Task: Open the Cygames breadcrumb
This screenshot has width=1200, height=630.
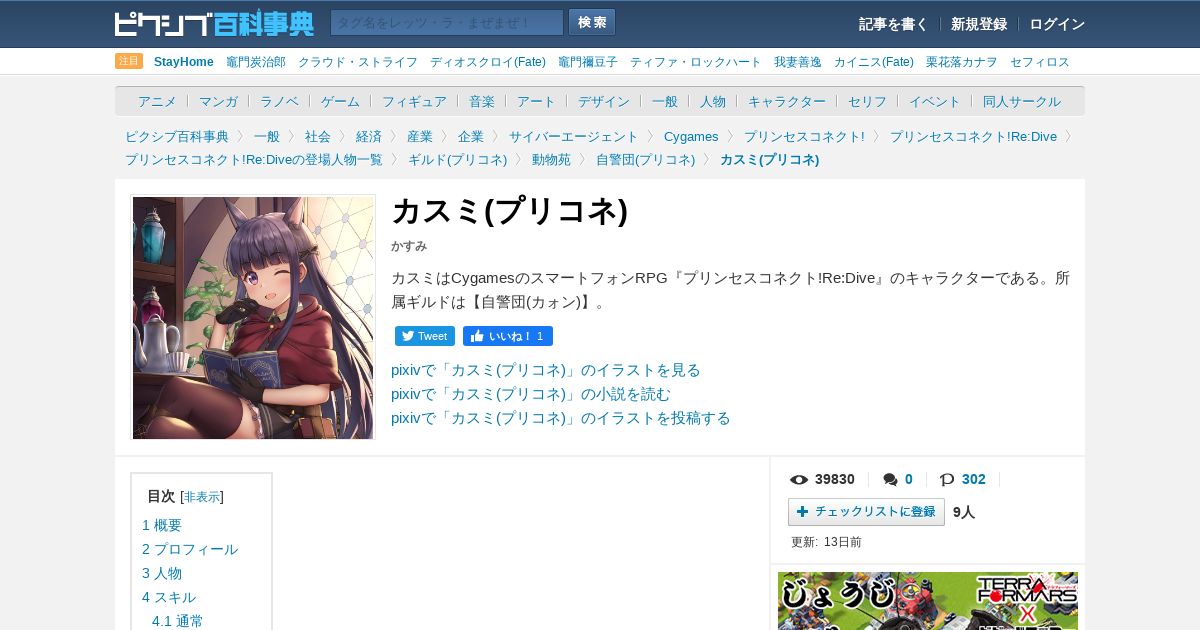Action: point(691,137)
